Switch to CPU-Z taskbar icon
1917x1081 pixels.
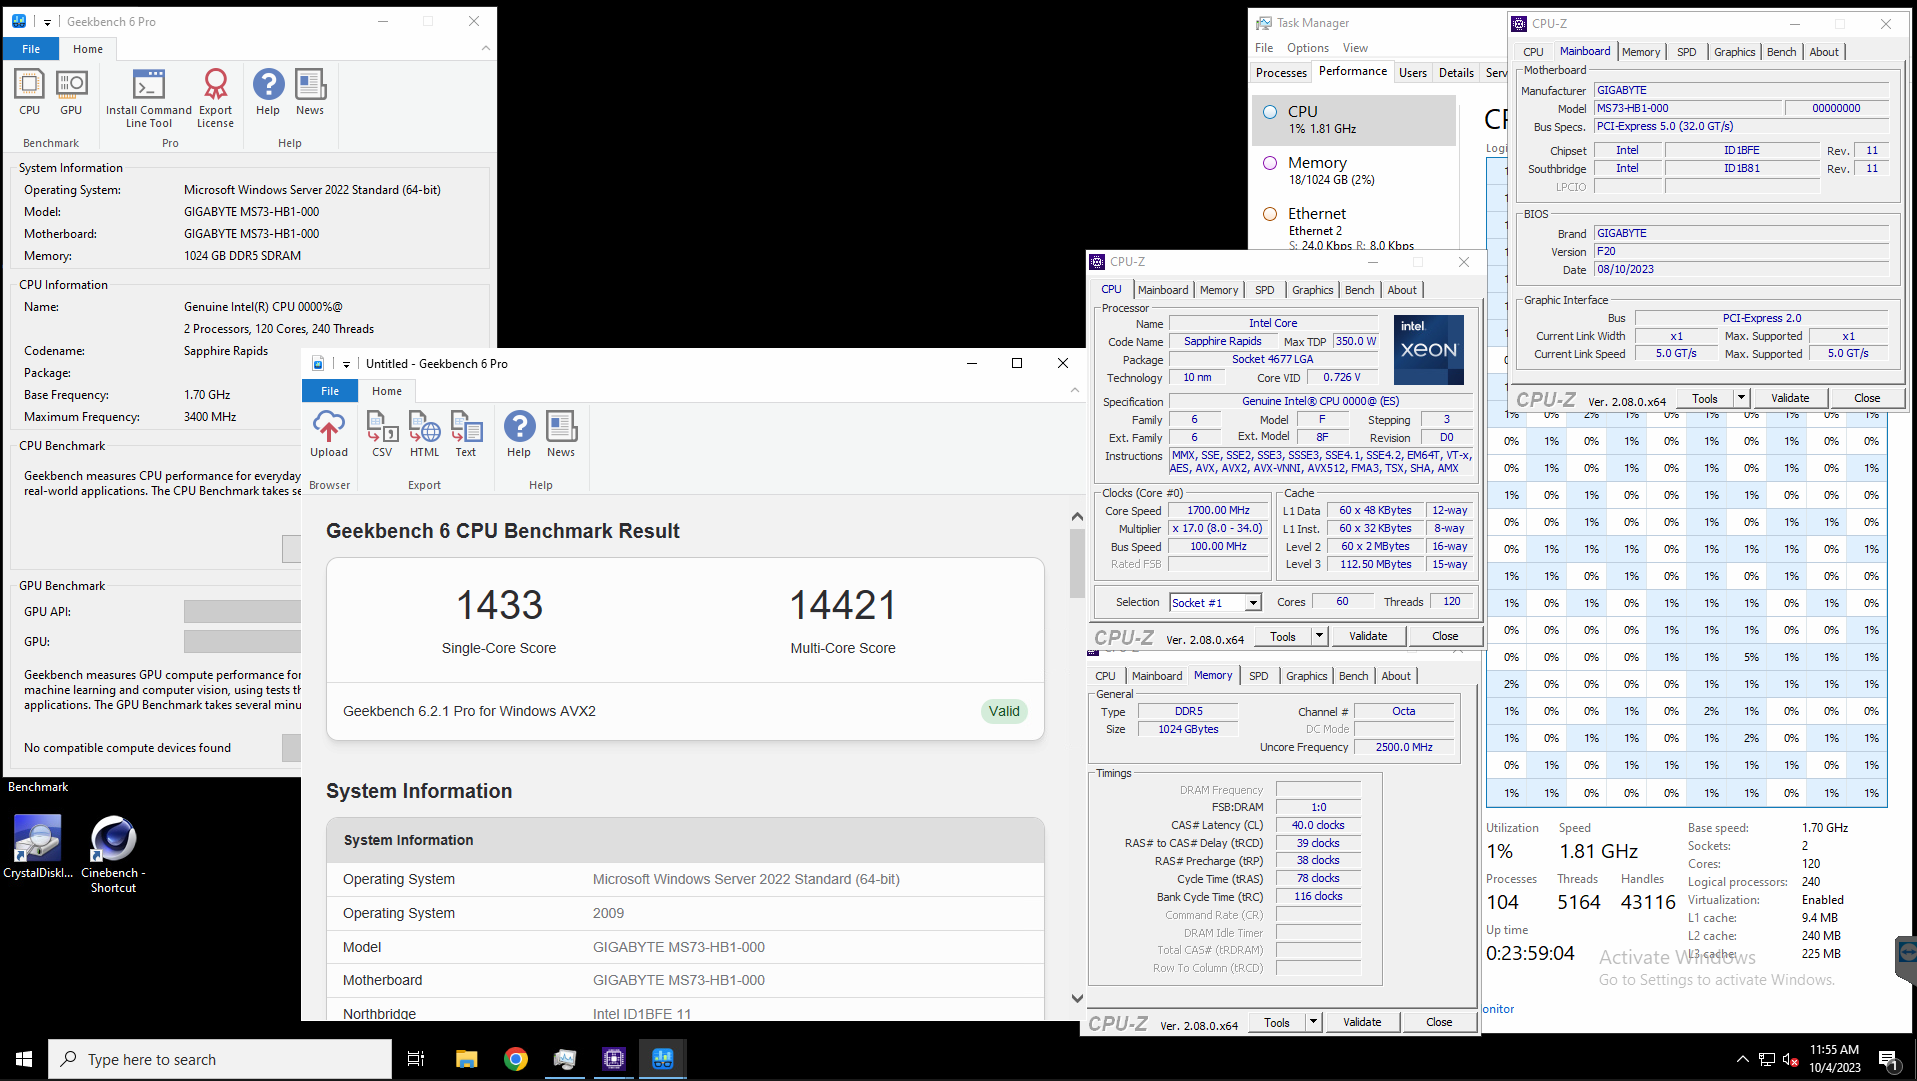614,1059
